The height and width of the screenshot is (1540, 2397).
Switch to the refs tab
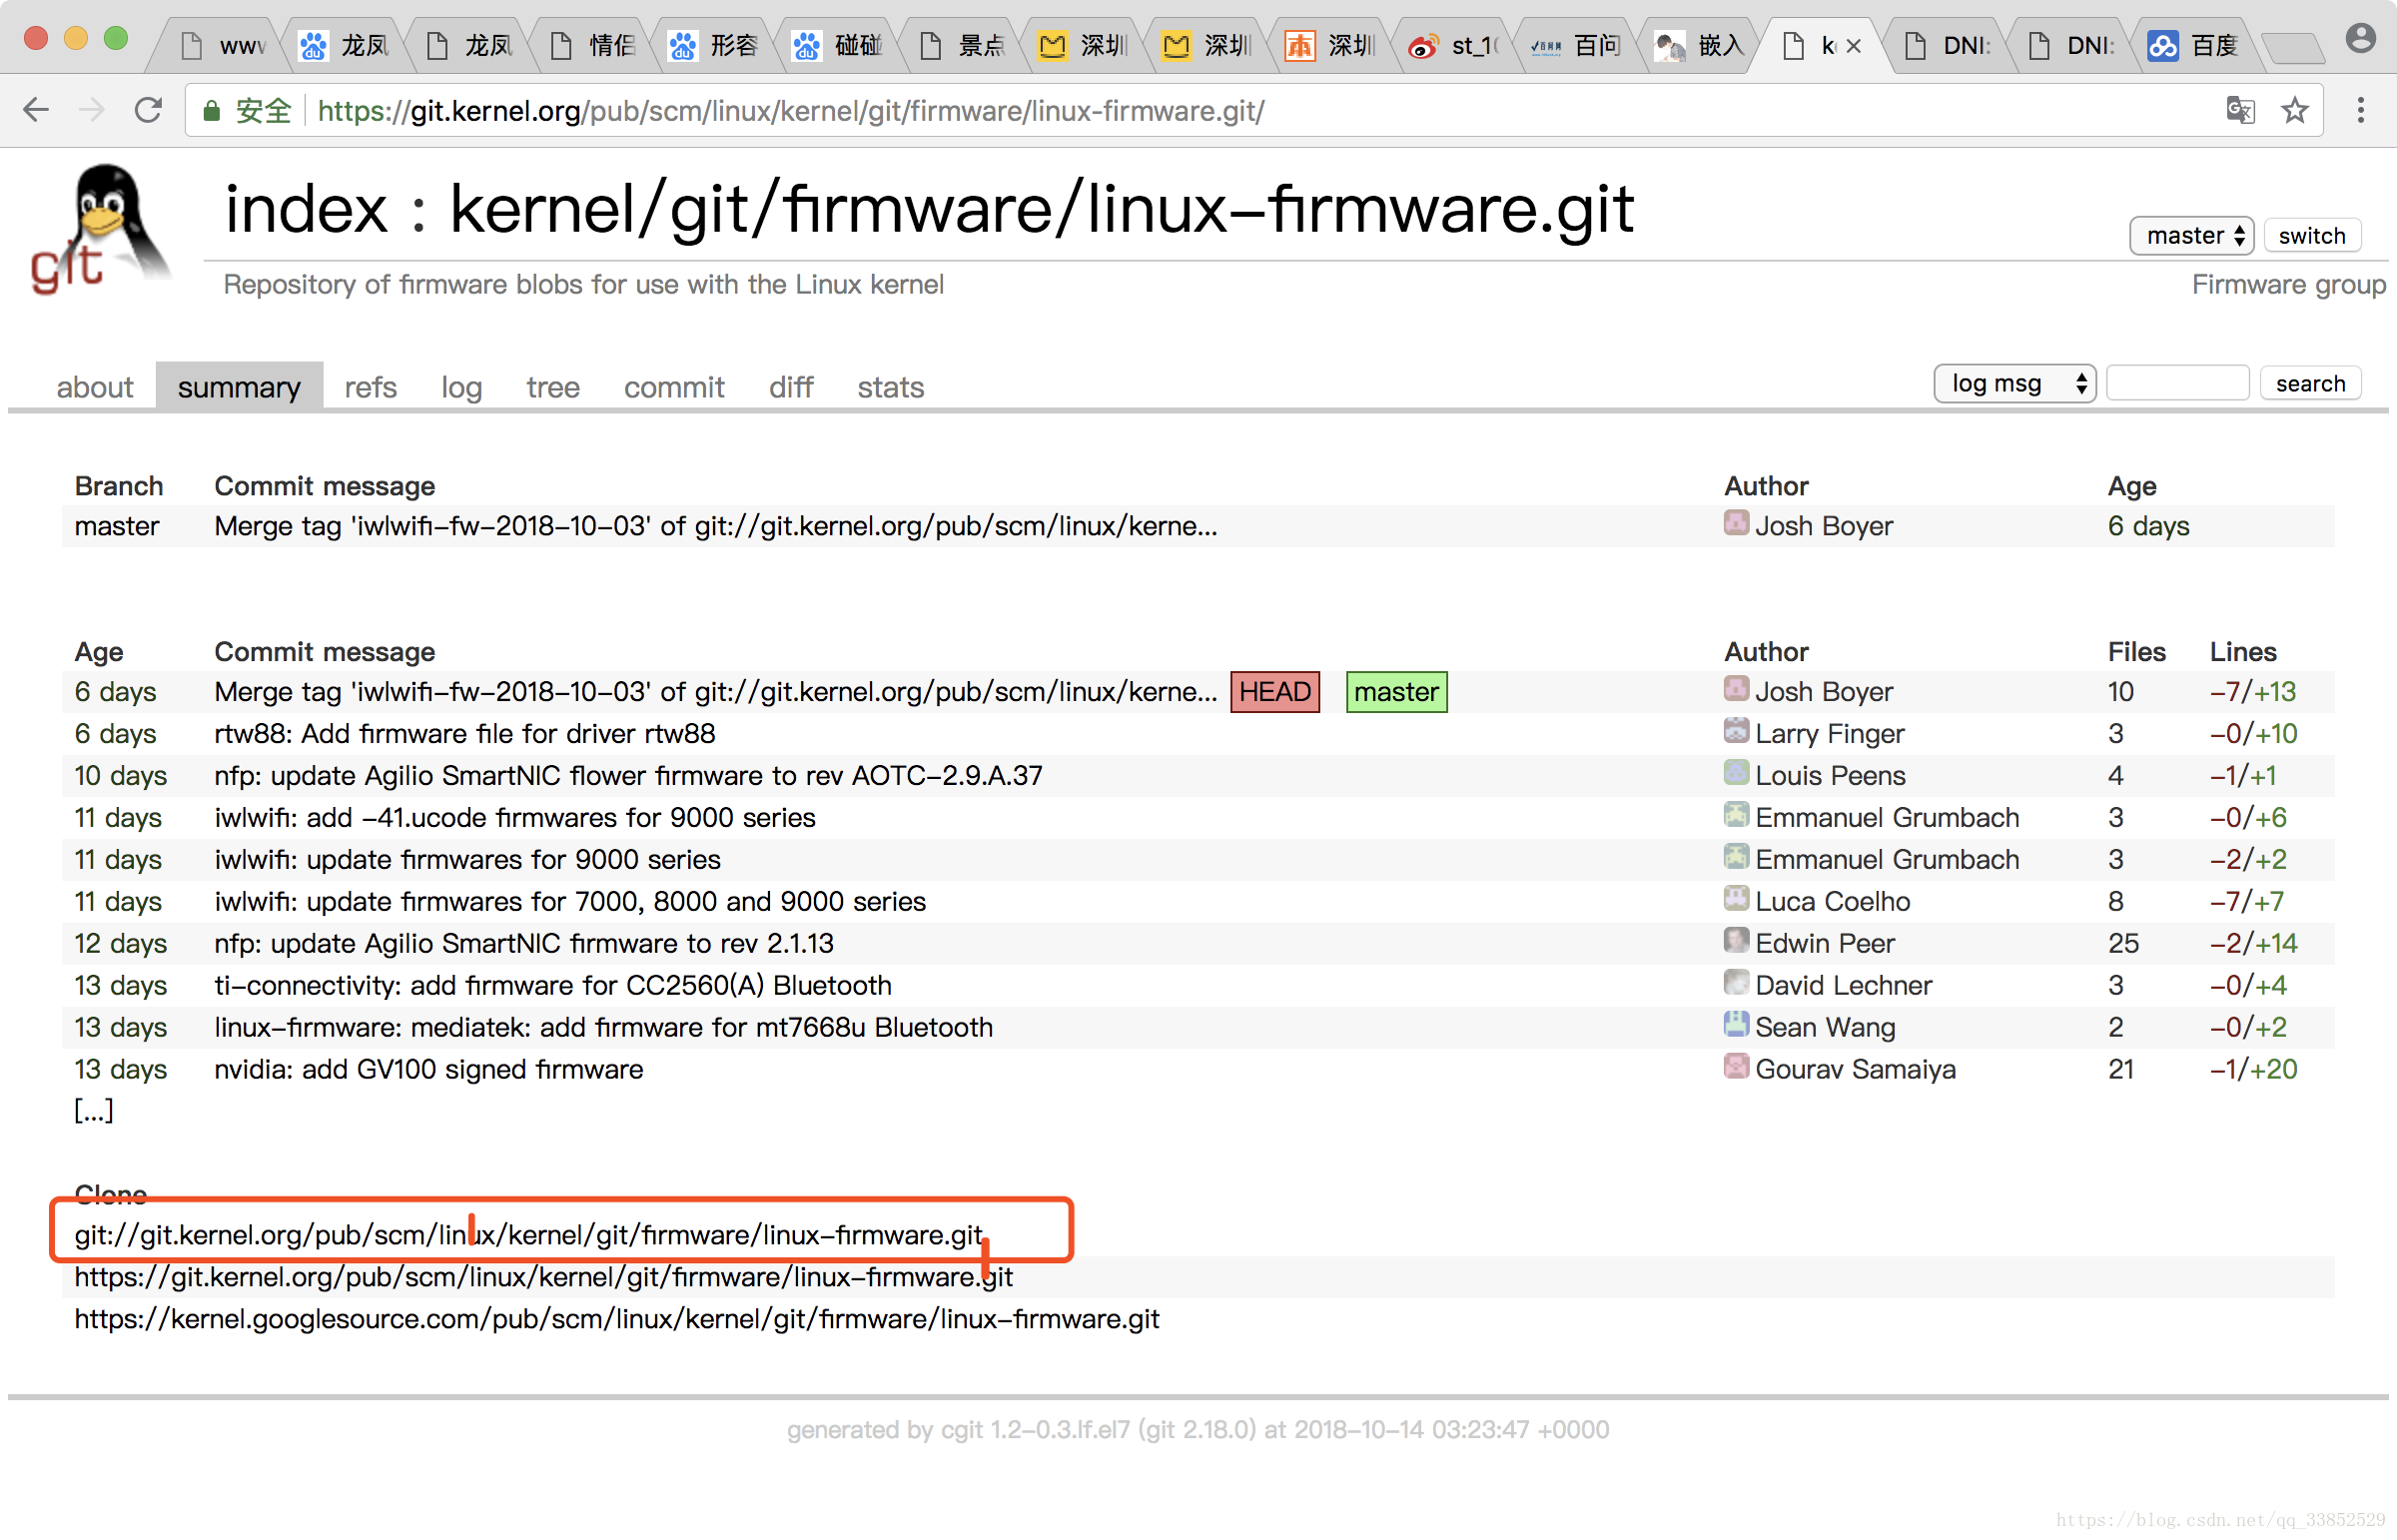coord(370,387)
